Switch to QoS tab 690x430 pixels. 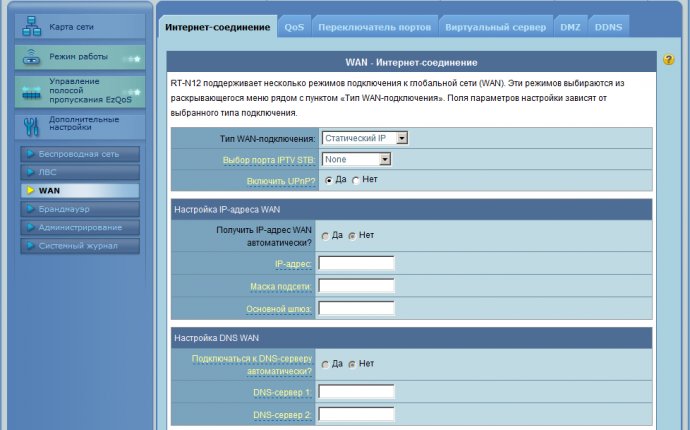click(294, 27)
